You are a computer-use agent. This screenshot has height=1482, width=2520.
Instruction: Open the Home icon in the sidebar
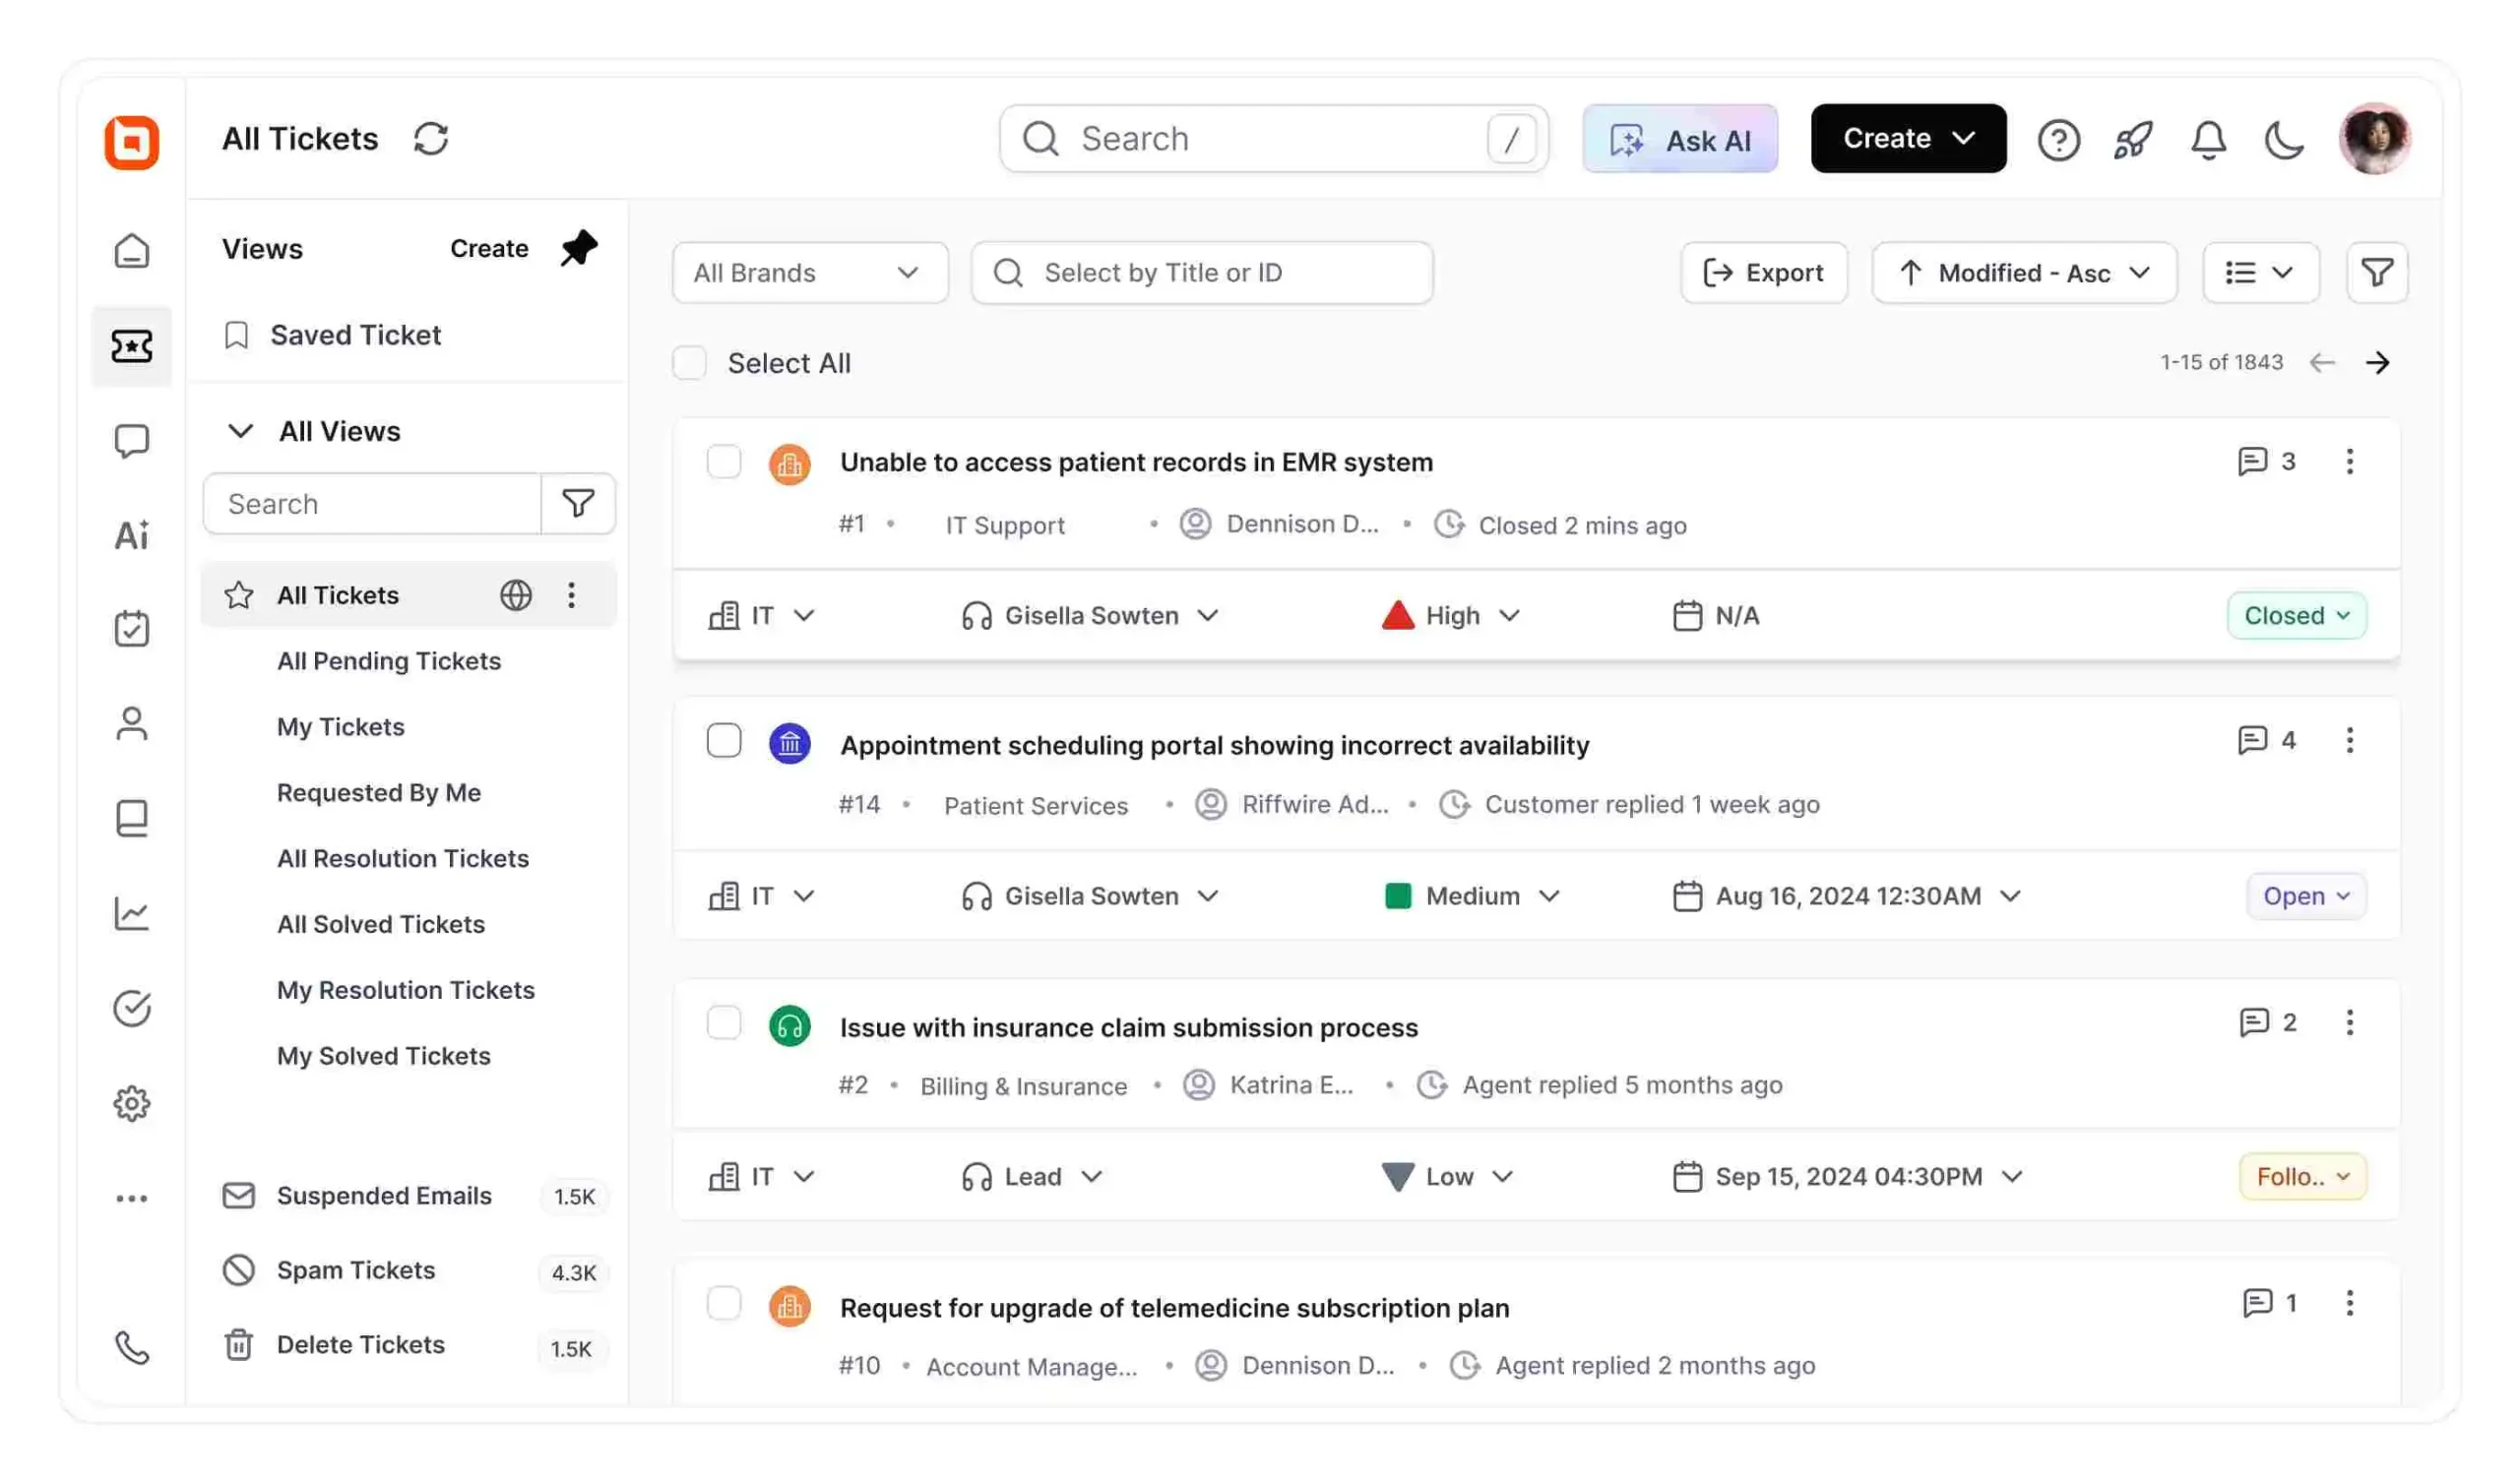click(132, 251)
